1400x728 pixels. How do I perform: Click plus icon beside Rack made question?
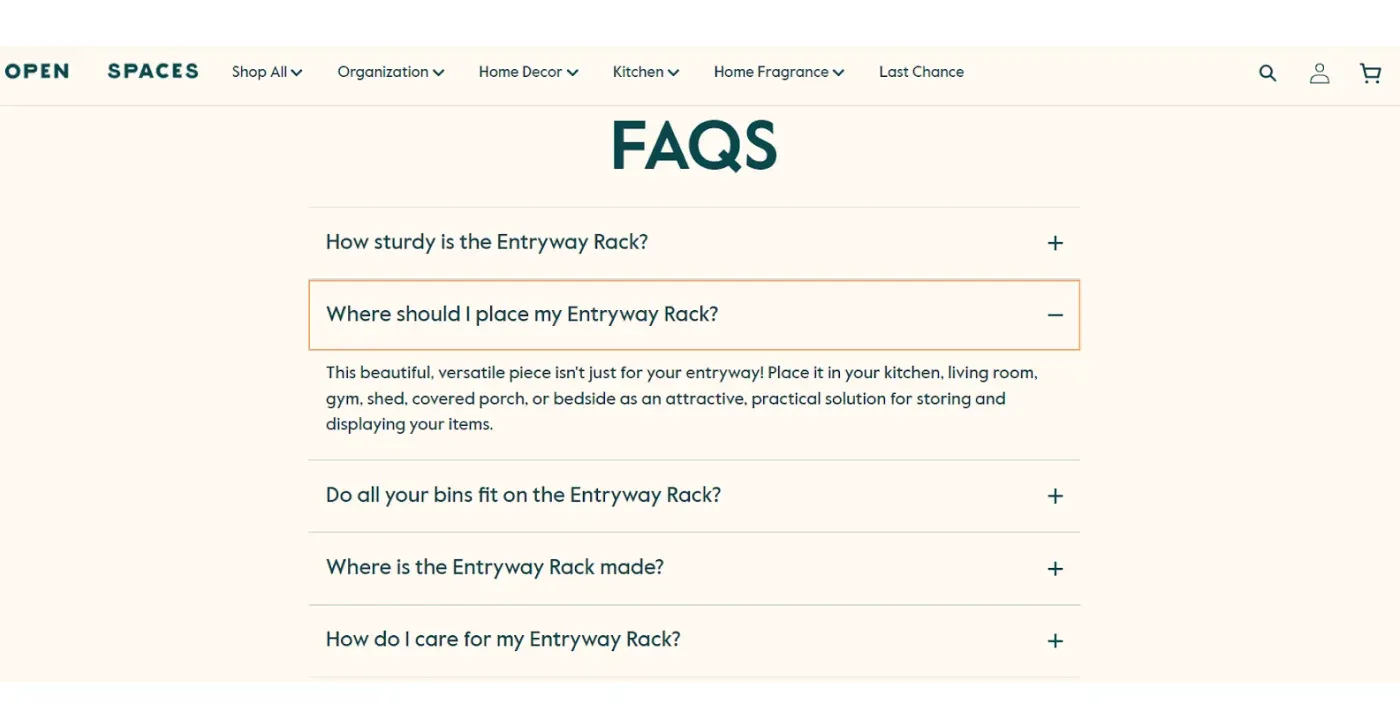1055,569
